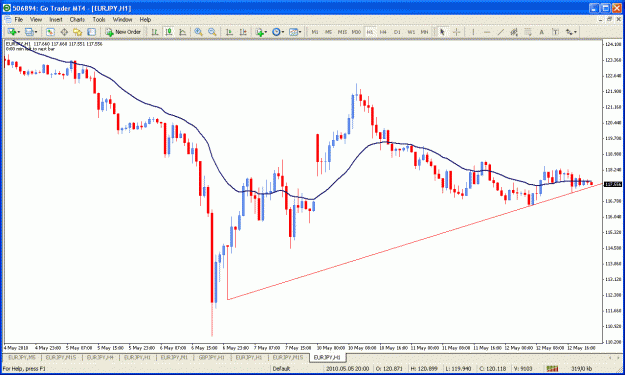Screen dimensions: 625x375
Task: Open the Tools menu
Action: coord(99,19)
